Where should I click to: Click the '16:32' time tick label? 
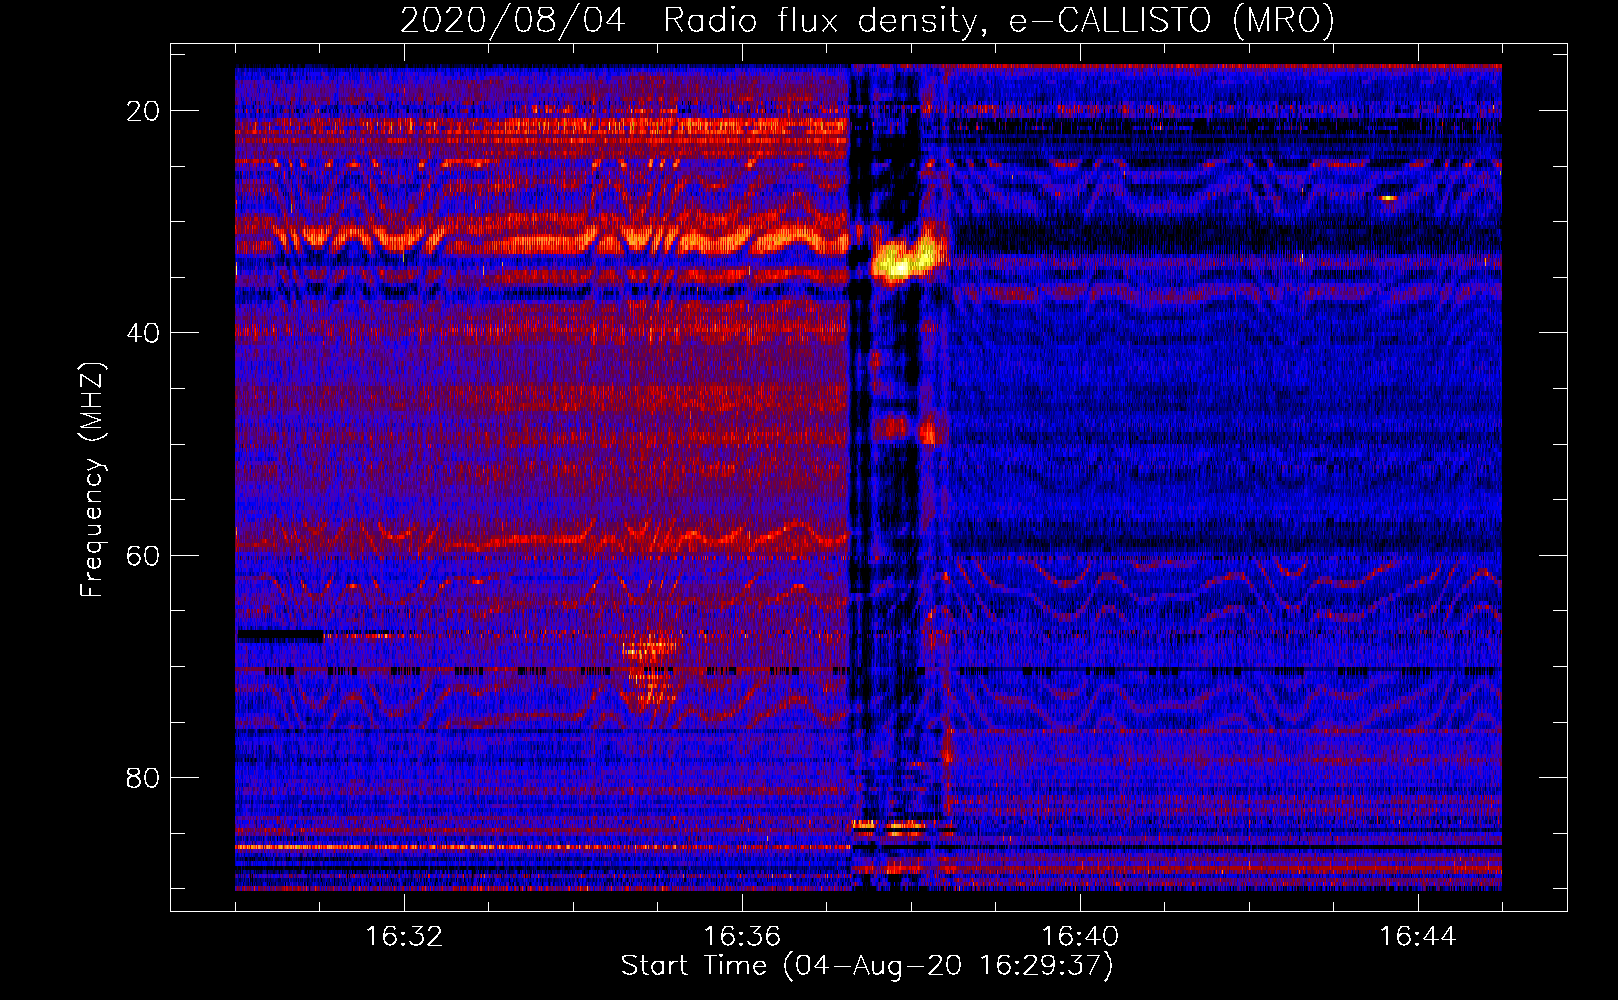404,937
